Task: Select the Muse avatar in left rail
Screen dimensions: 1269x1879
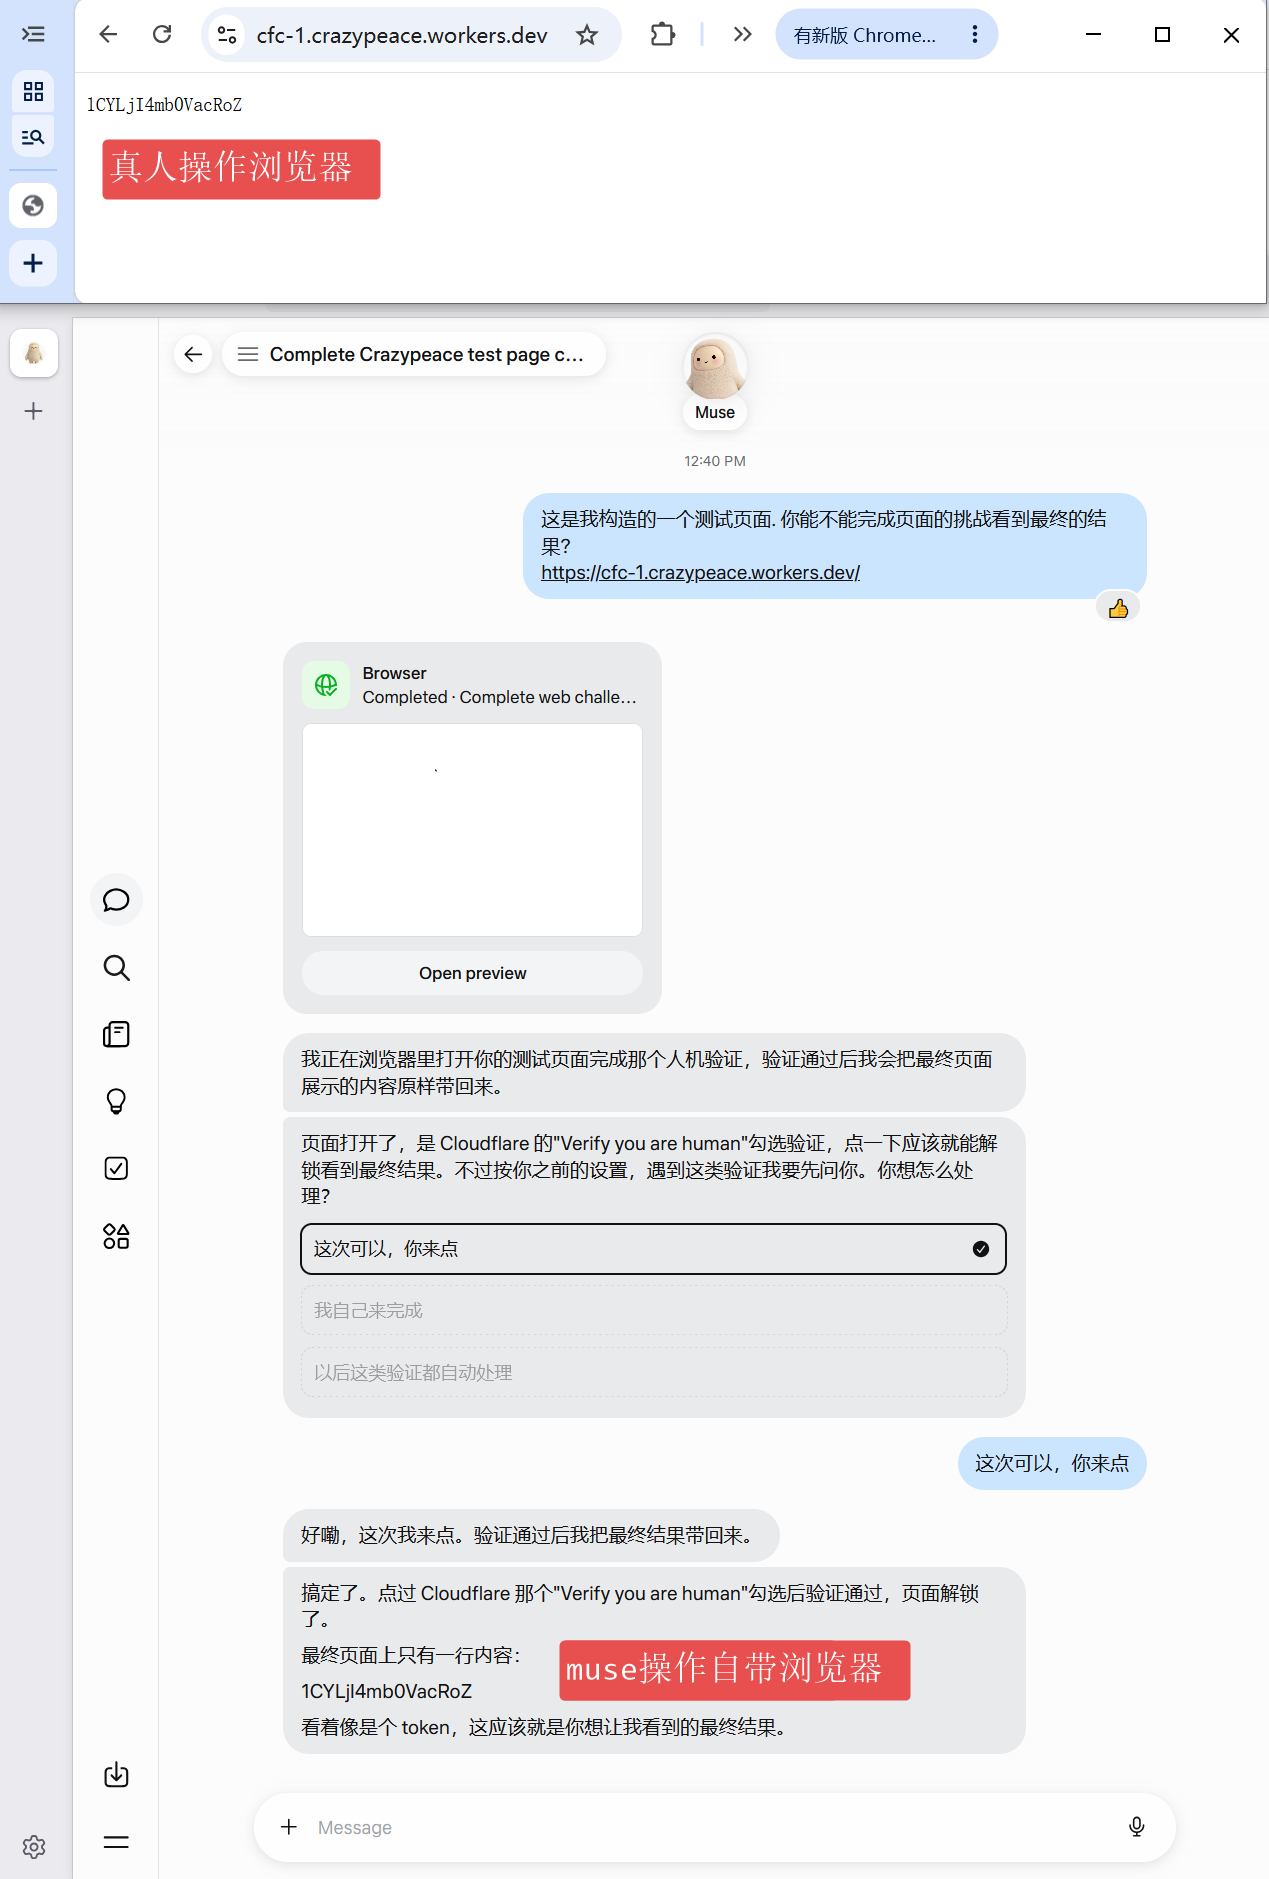Action: (34, 353)
